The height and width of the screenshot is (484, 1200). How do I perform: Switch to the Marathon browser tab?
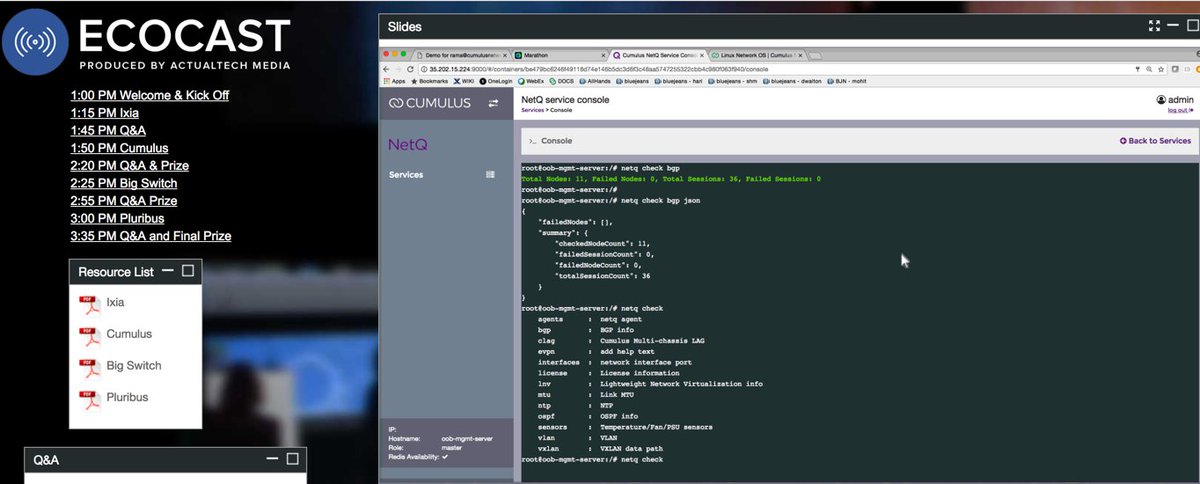[558, 54]
